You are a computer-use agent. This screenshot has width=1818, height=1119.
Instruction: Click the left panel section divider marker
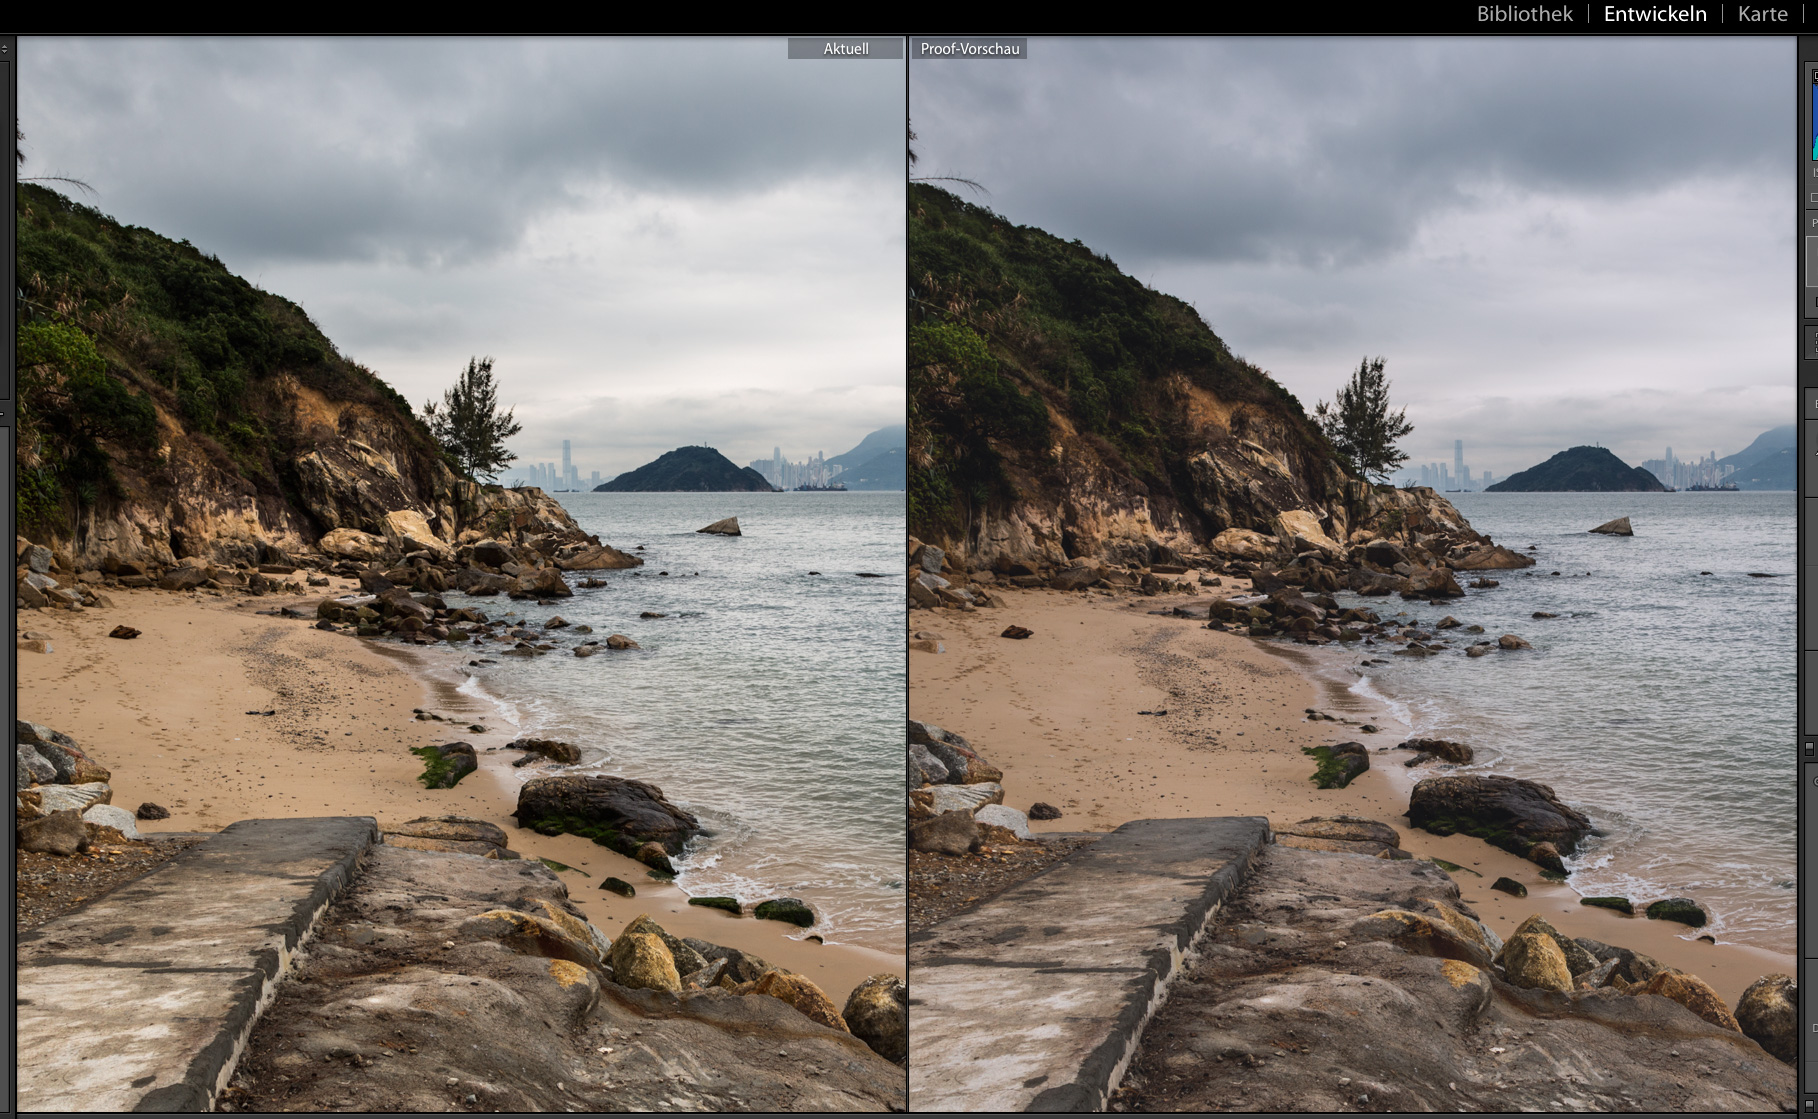click(x=4, y=413)
